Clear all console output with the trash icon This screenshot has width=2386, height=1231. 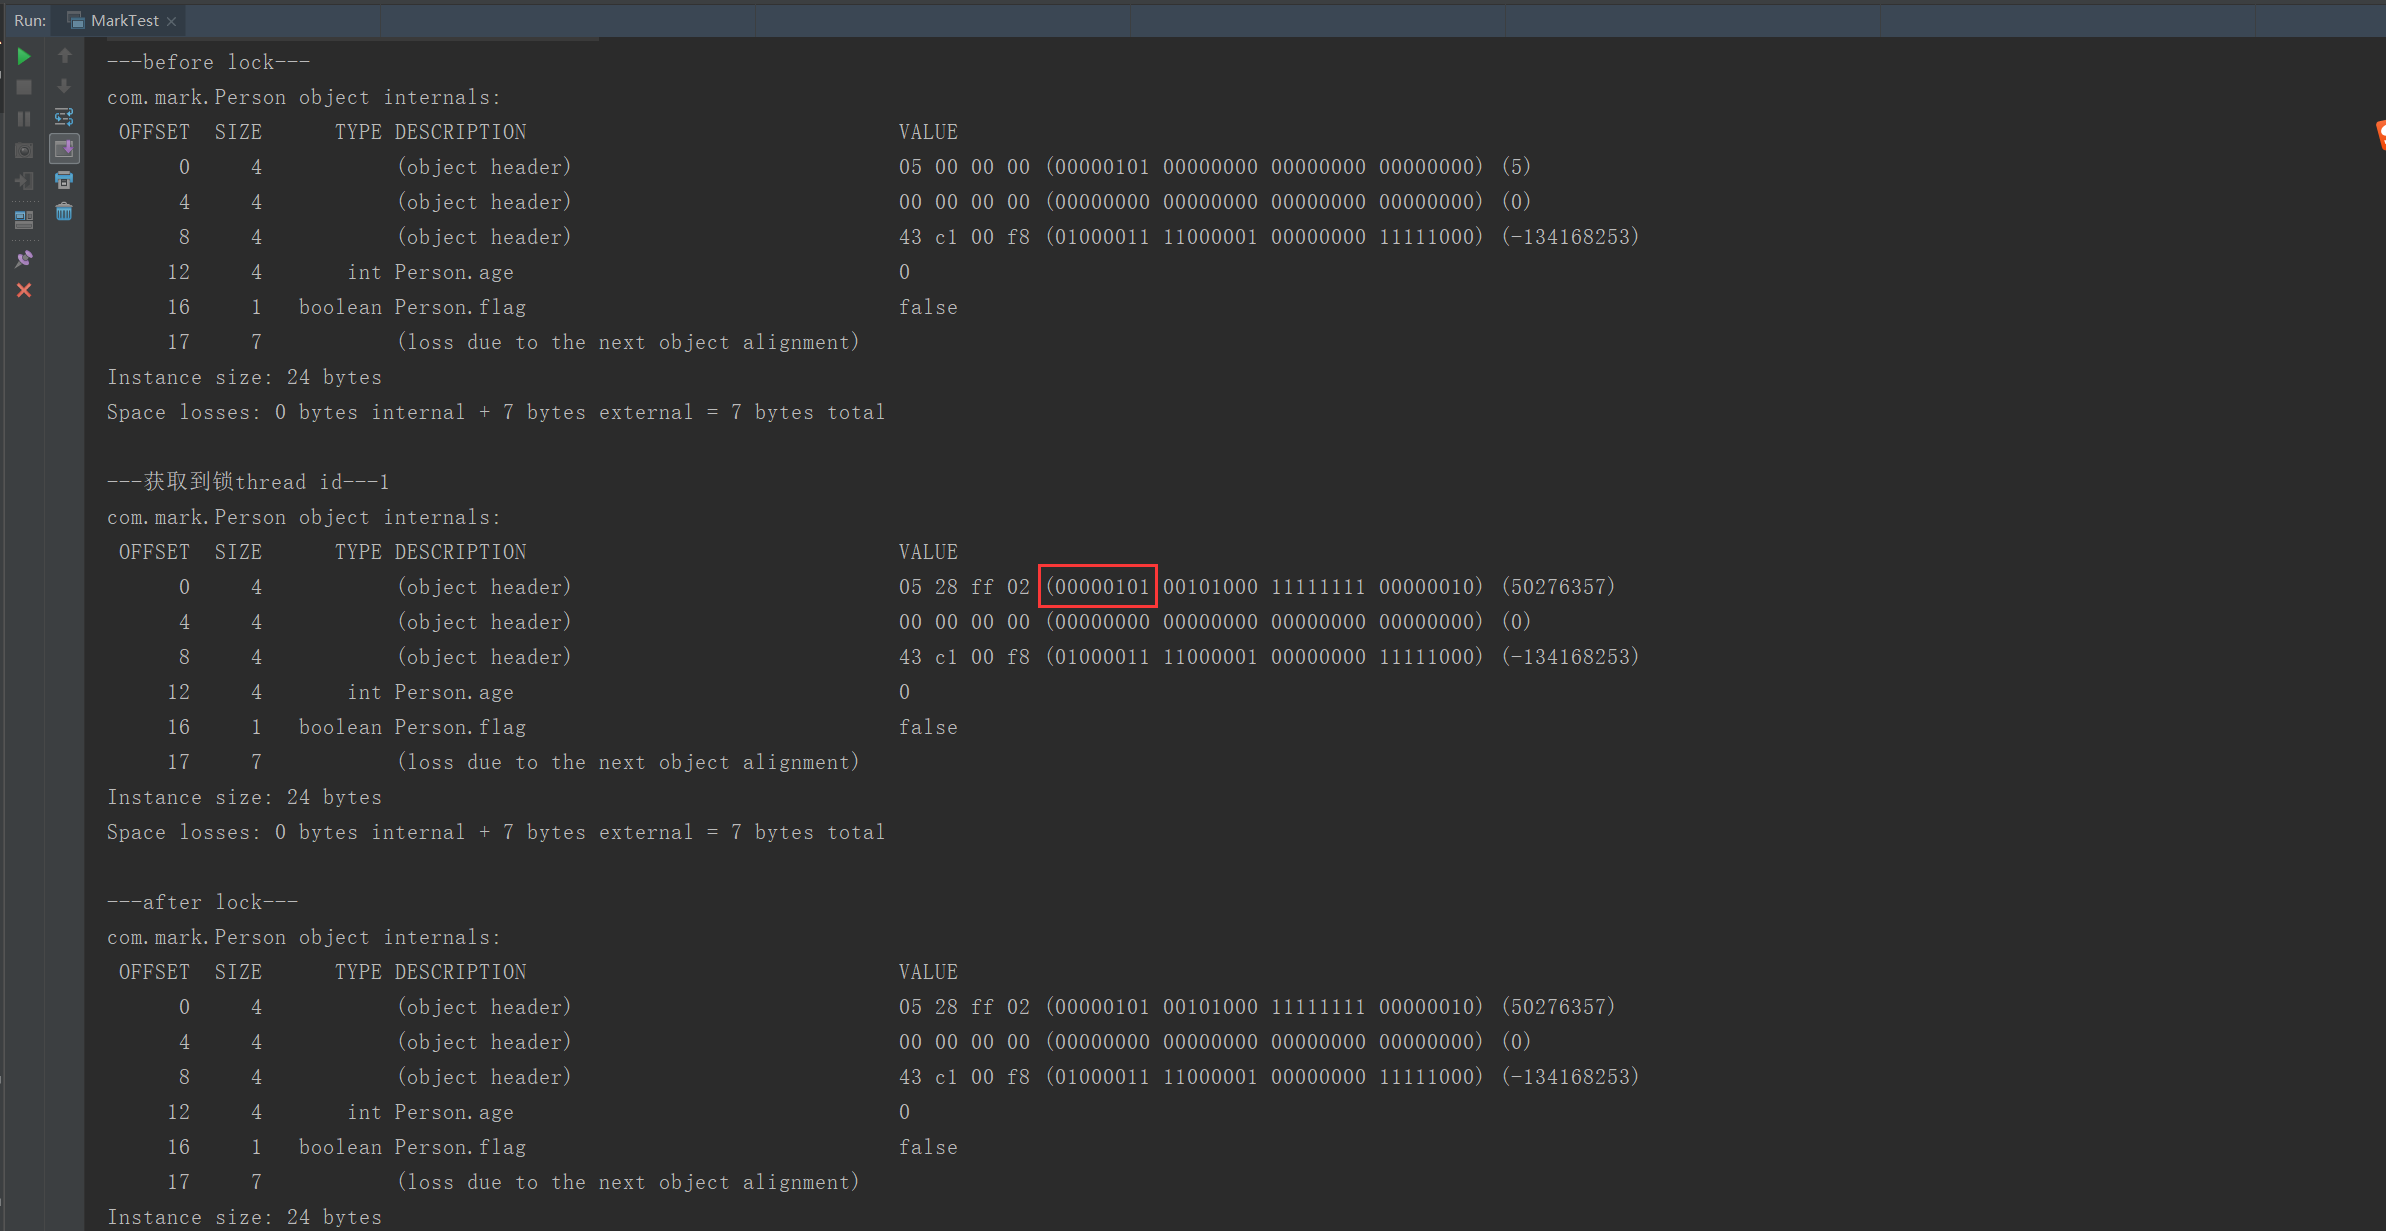coord(64,211)
